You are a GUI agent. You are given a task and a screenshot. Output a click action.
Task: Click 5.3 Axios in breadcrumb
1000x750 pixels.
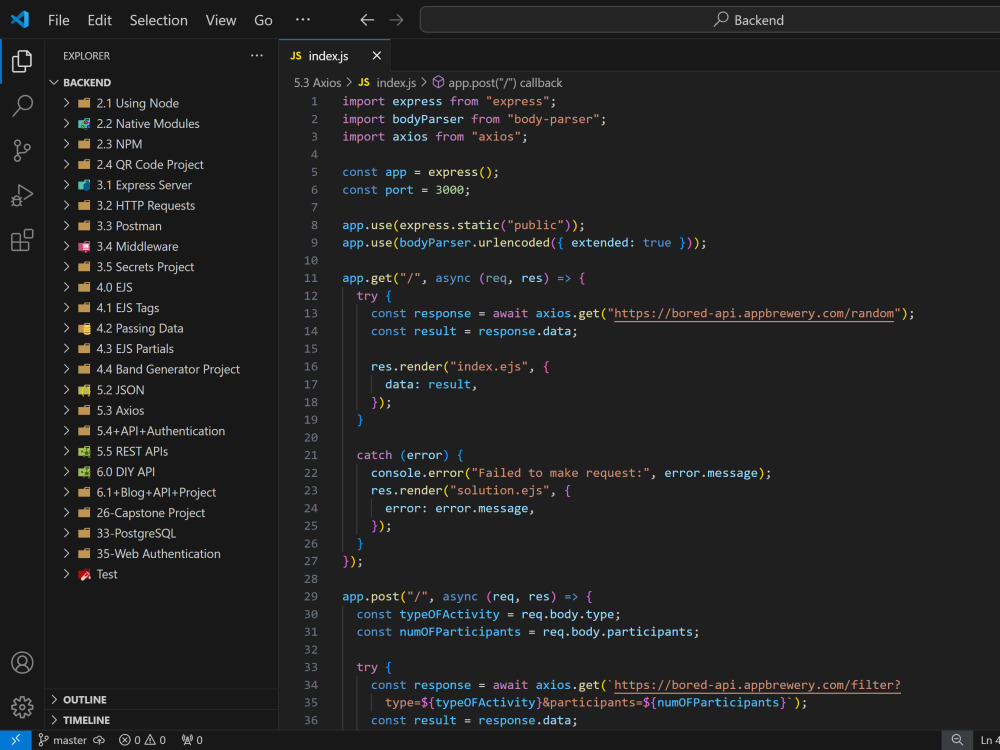pyautogui.click(x=318, y=82)
